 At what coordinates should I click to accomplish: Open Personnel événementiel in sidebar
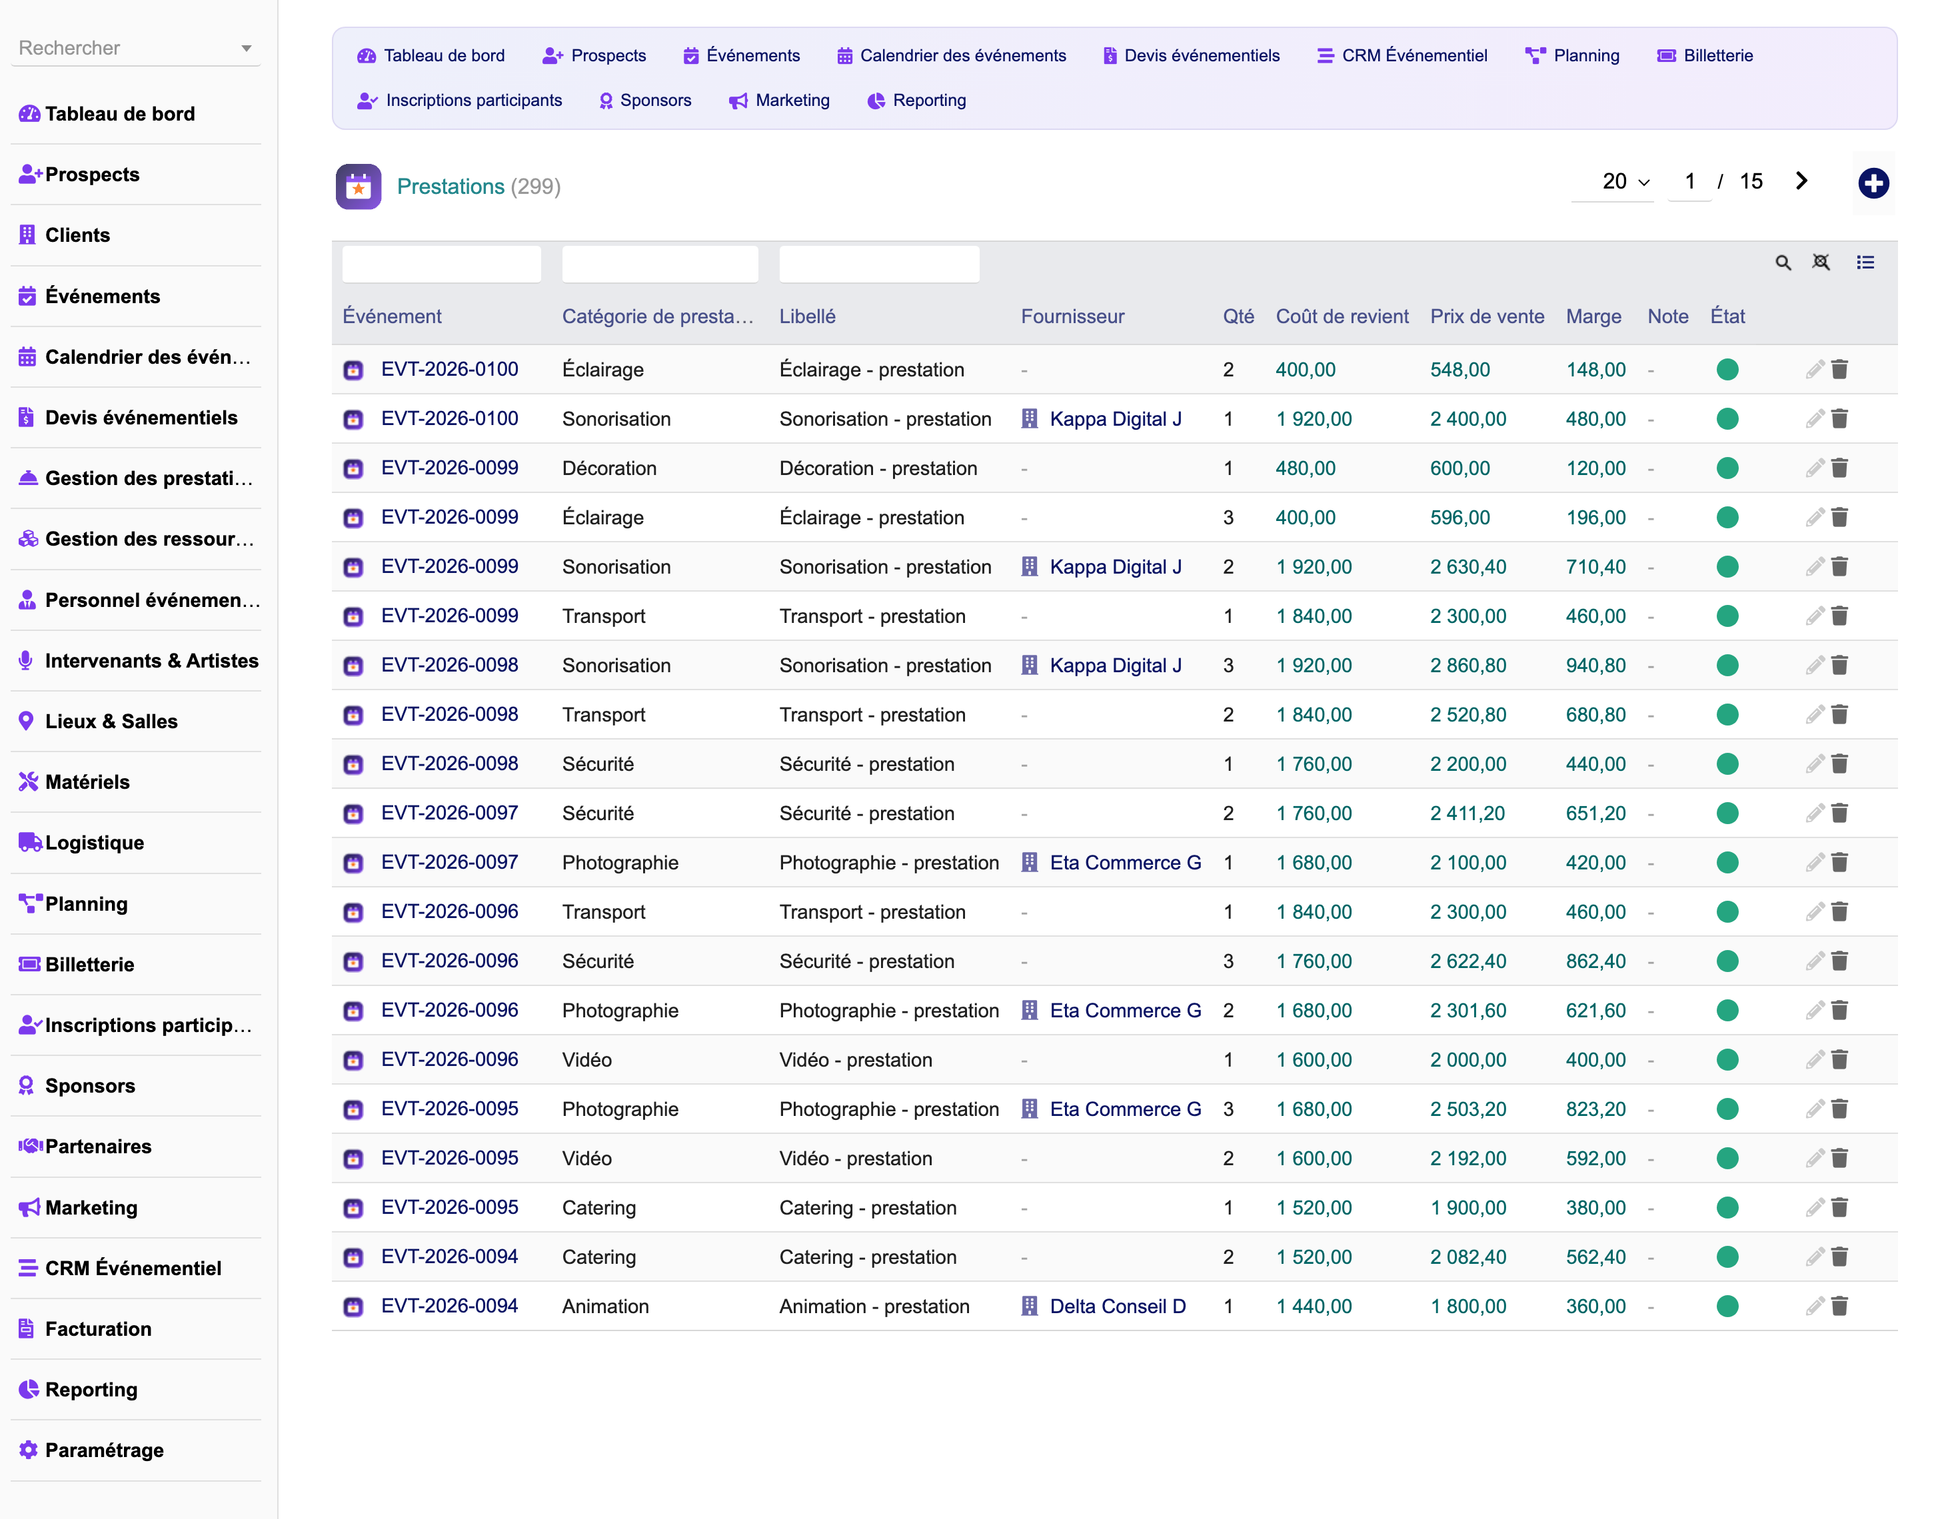136,600
